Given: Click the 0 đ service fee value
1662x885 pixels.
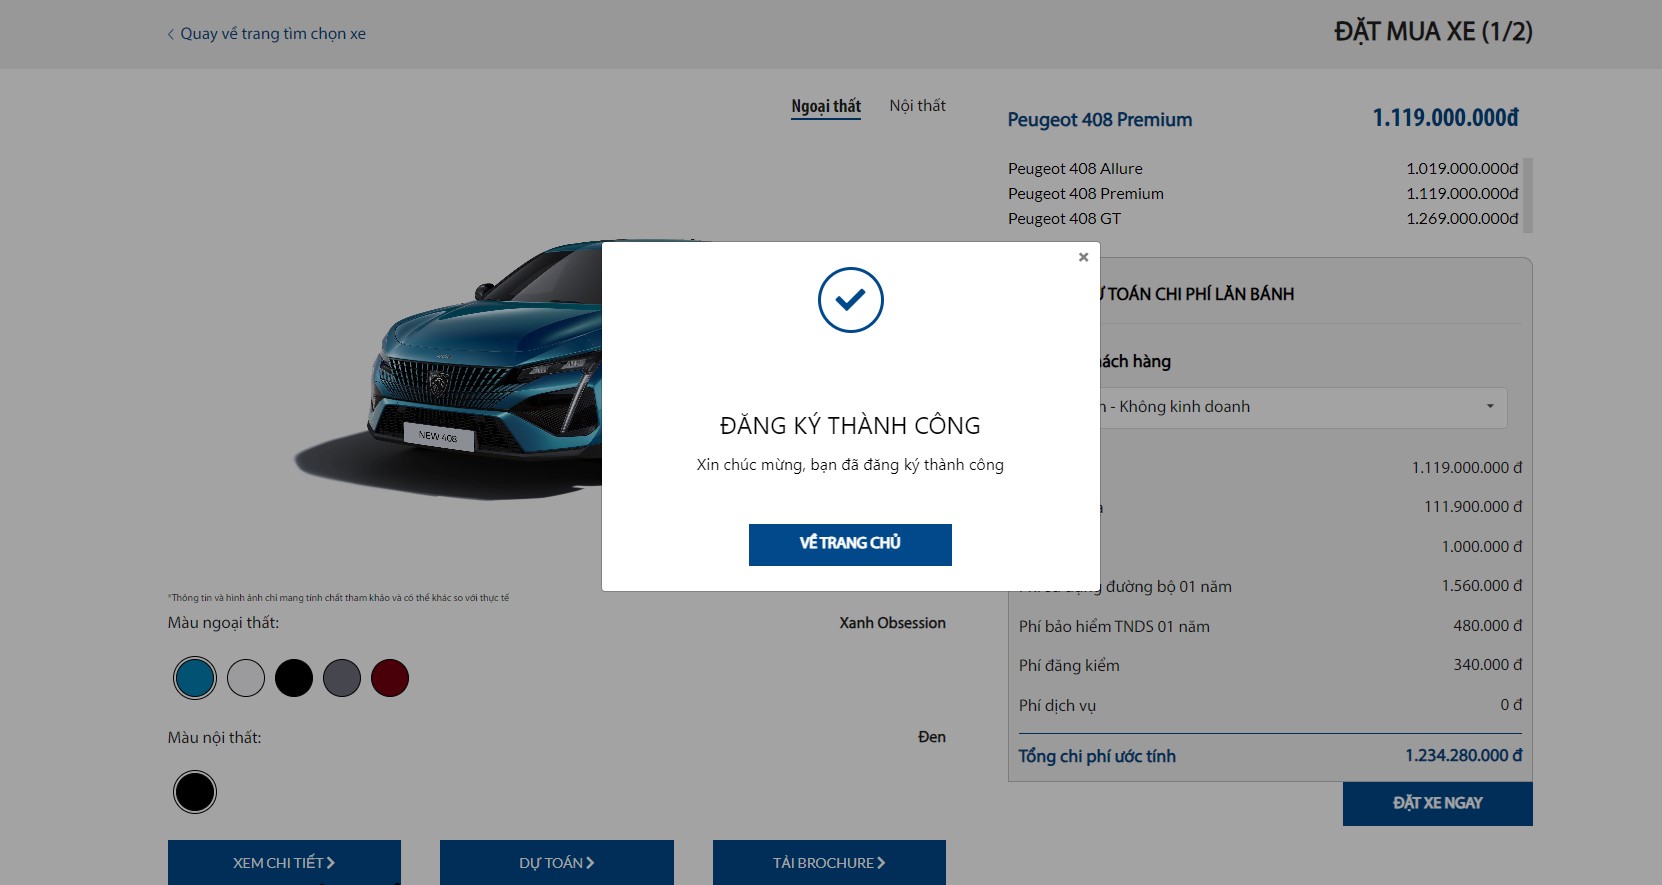Looking at the screenshot, I should [x=1511, y=705].
